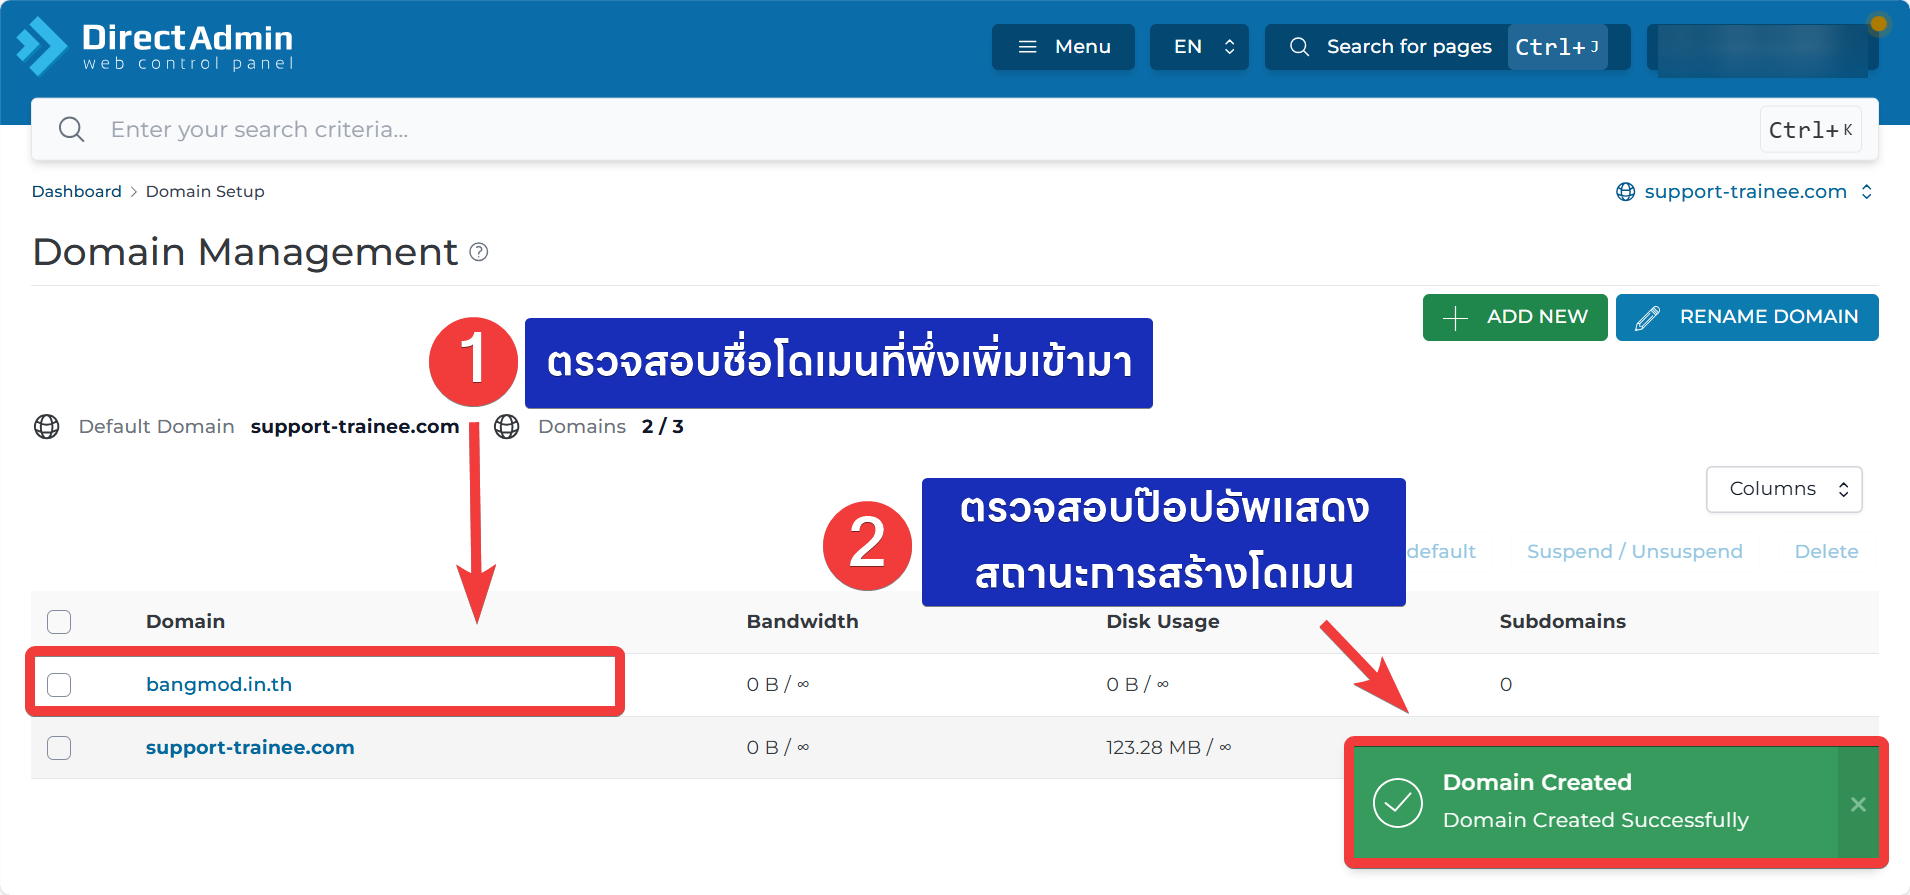Open the EN language dropdown
Image resolution: width=1910 pixels, height=895 pixels.
pyautogui.click(x=1199, y=47)
